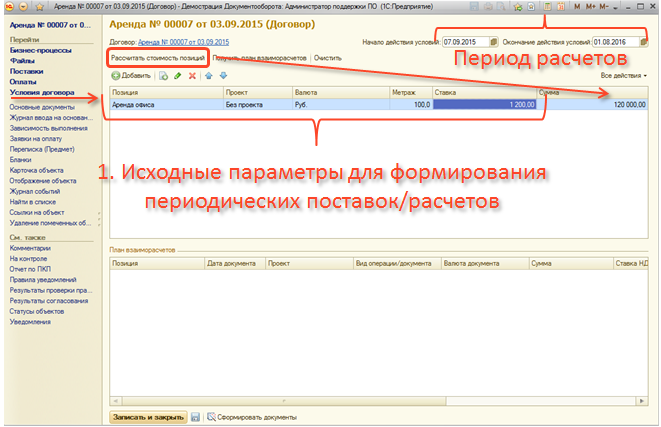Click the green pencil edit icon
The height and width of the screenshot is (427, 661).
click(x=177, y=76)
